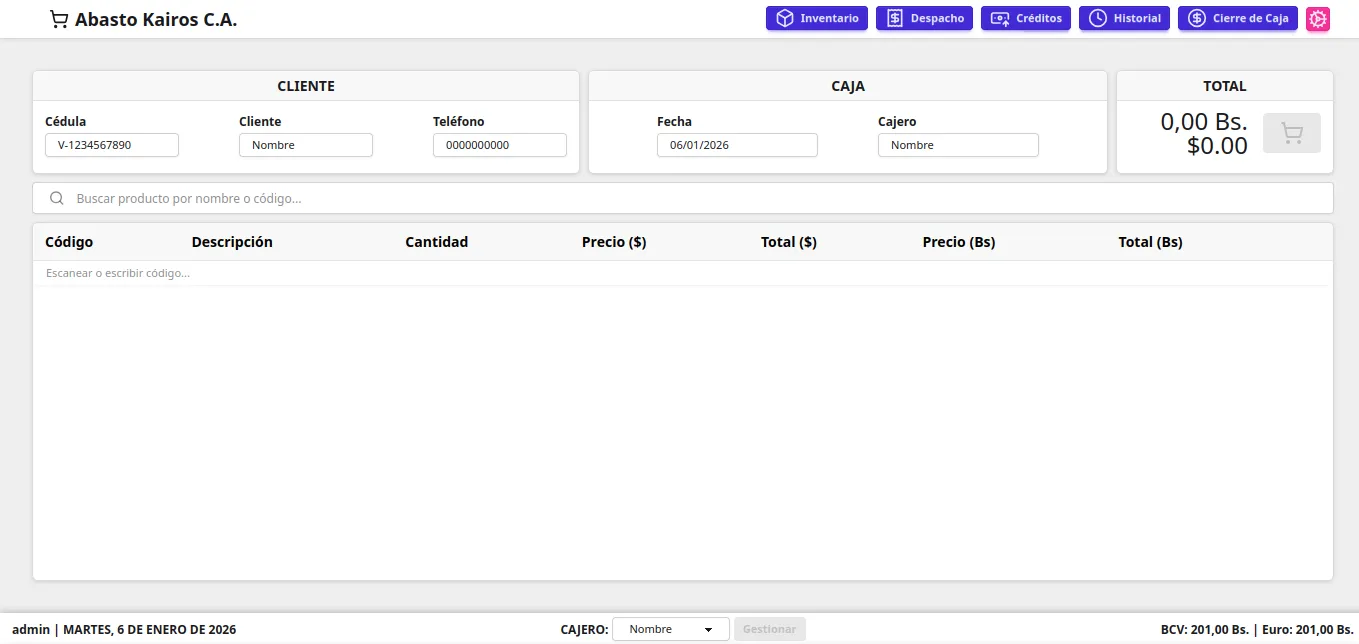The image size is (1359, 644).
Task: Open the Créditos section
Action: [1026, 19]
